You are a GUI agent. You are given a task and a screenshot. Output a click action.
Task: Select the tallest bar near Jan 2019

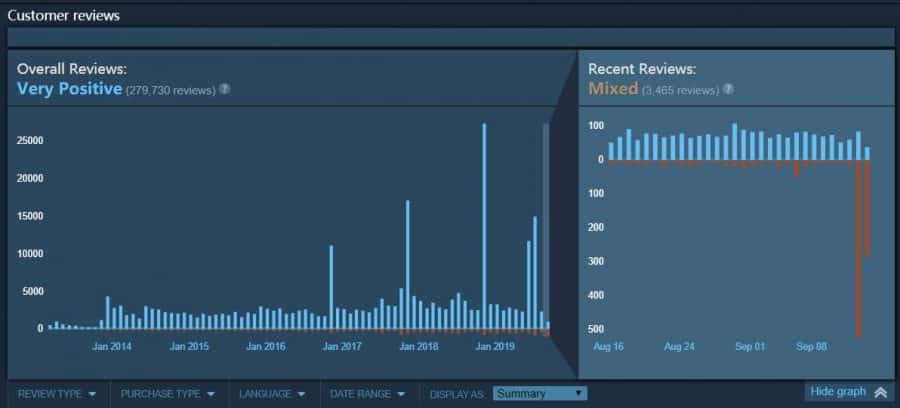pyautogui.click(x=484, y=226)
